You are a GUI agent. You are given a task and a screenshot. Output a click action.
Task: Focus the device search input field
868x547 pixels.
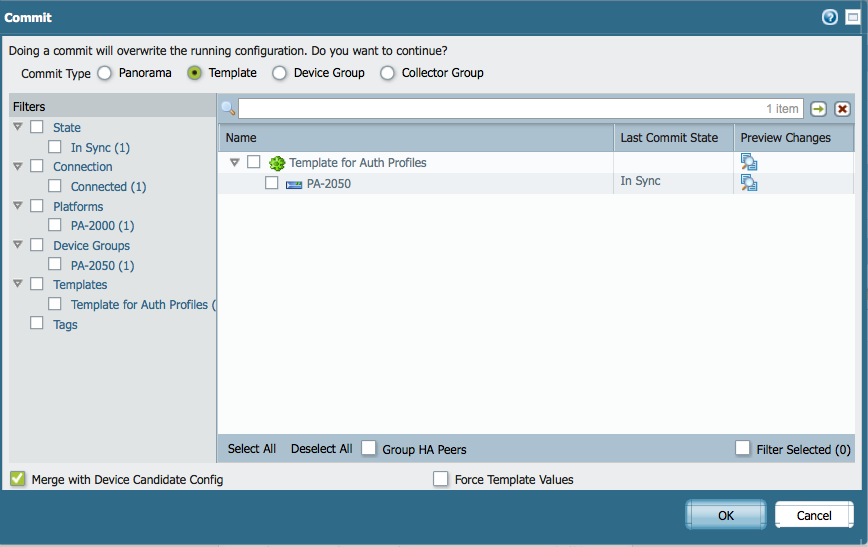(x=520, y=109)
